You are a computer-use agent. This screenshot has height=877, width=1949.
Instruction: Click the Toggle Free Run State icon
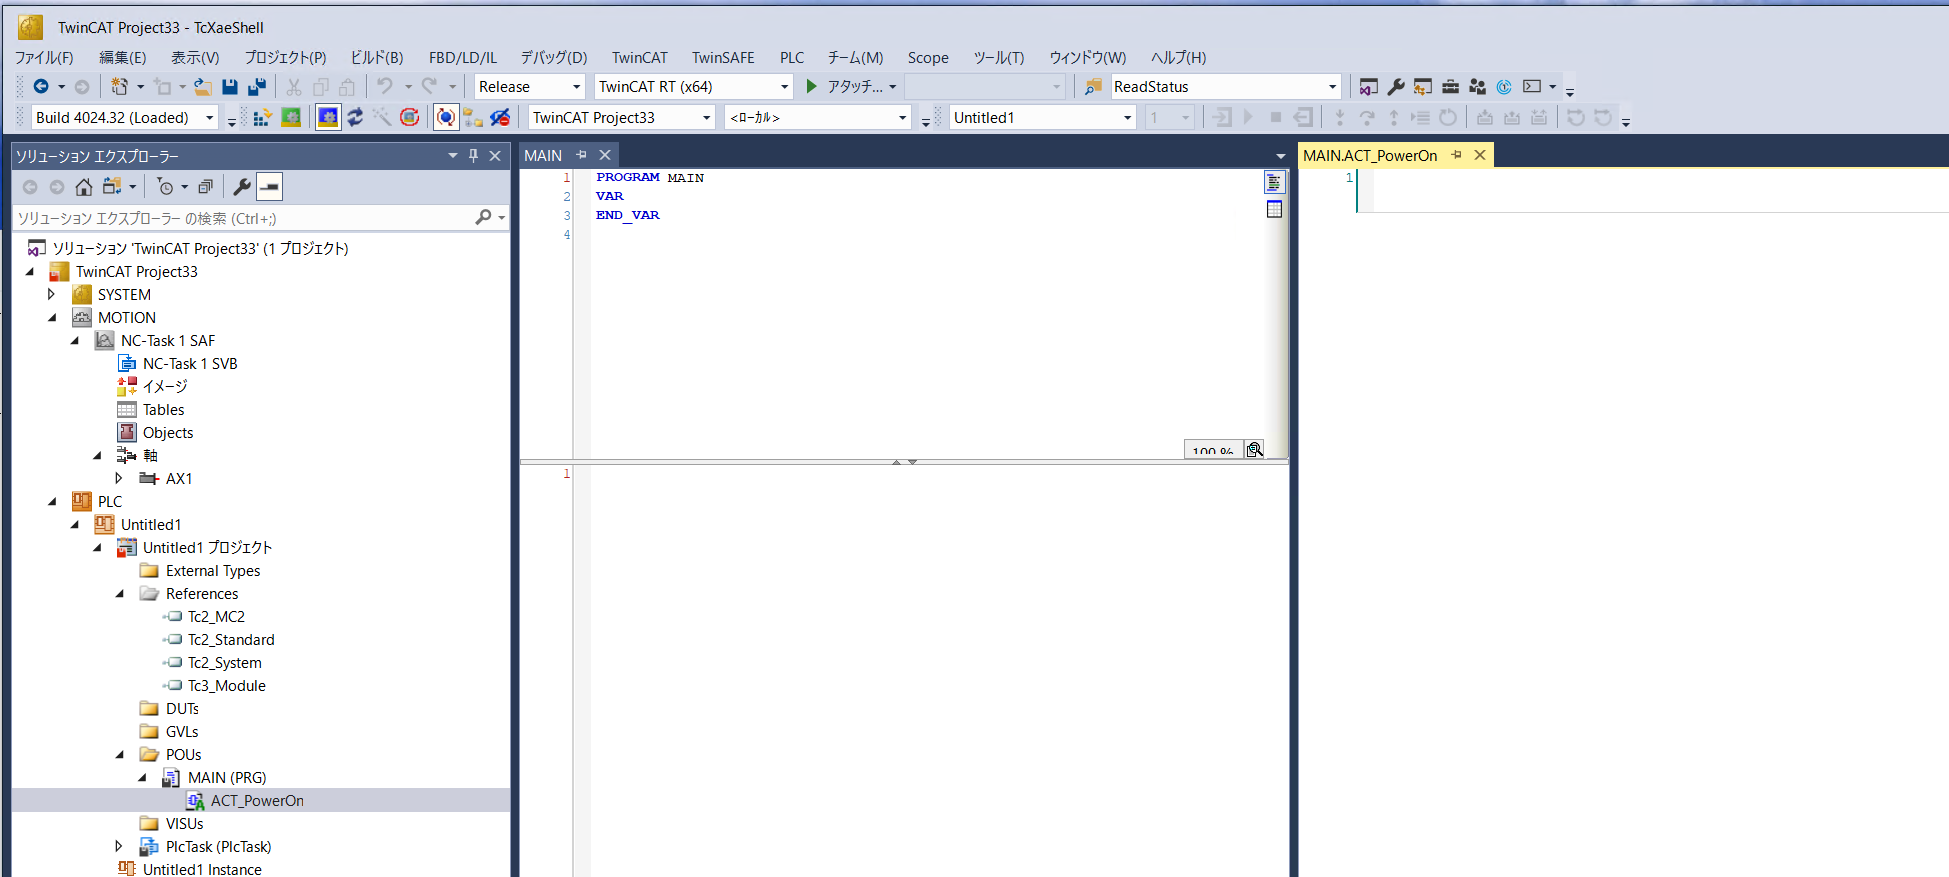(x=409, y=118)
